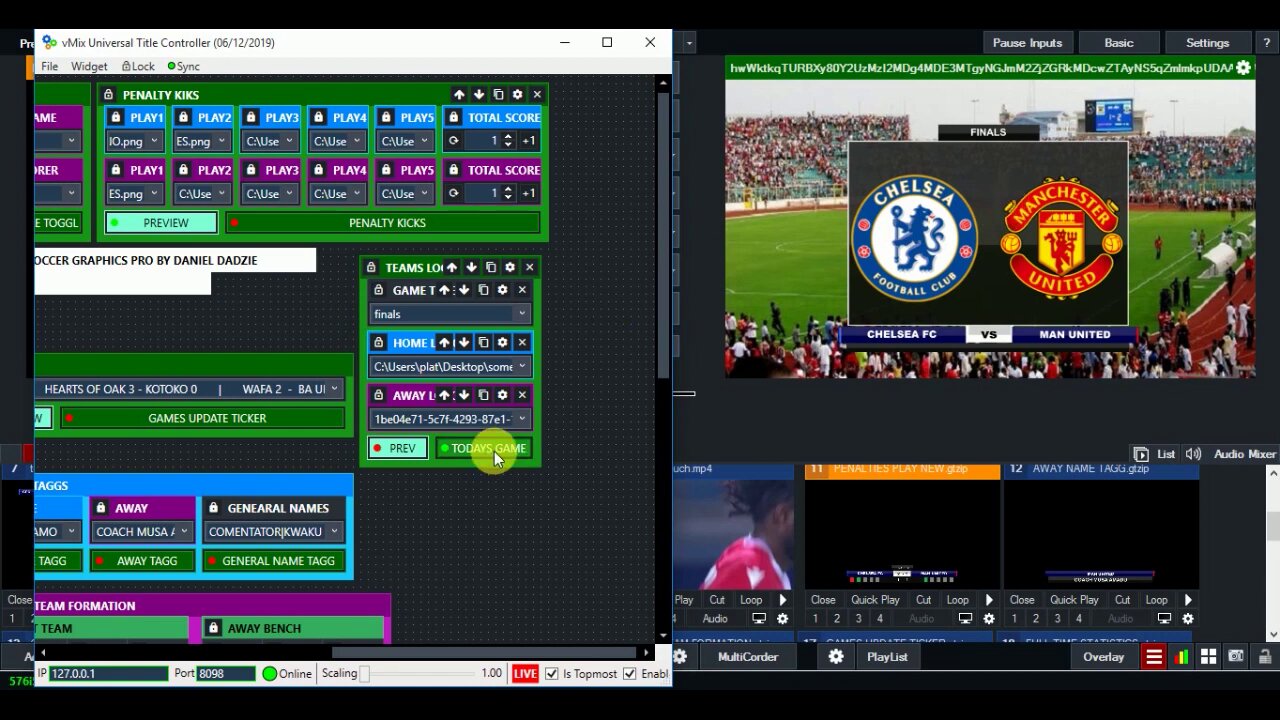The height and width of the screenshot is (720, 1280).
Task: Move the Home L row down
Action: click(463, 343)
